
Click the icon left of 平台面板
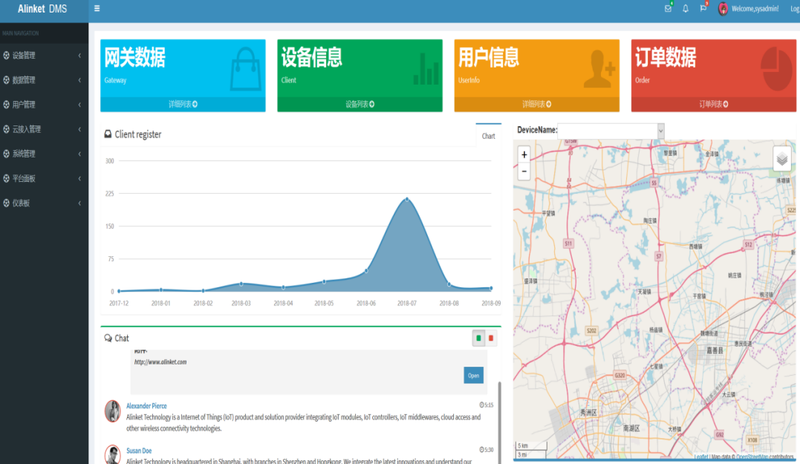coord(6,178)
